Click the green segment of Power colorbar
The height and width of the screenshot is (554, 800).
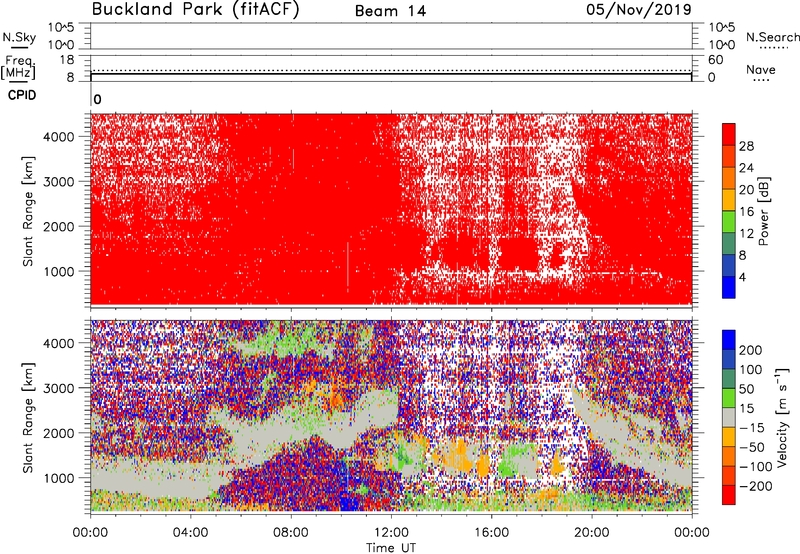pyautogui.click(x=729, y=222)
